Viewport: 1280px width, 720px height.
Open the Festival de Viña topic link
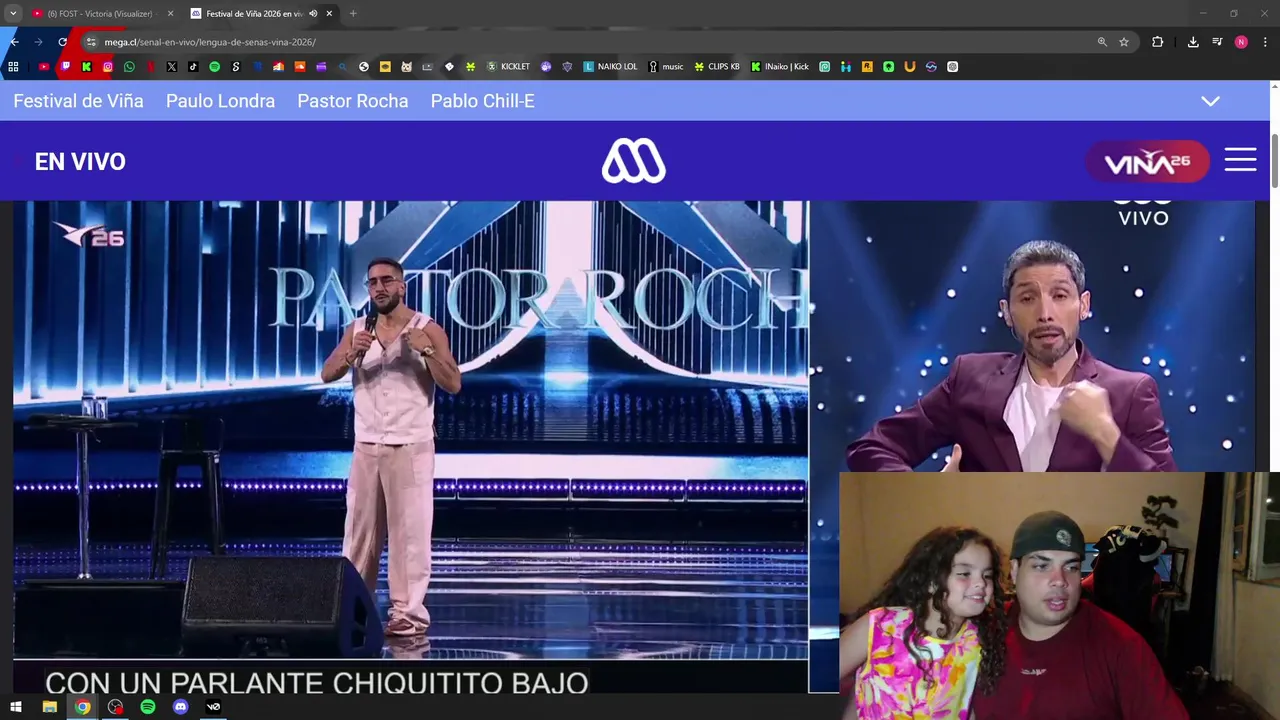pos(78,101)
